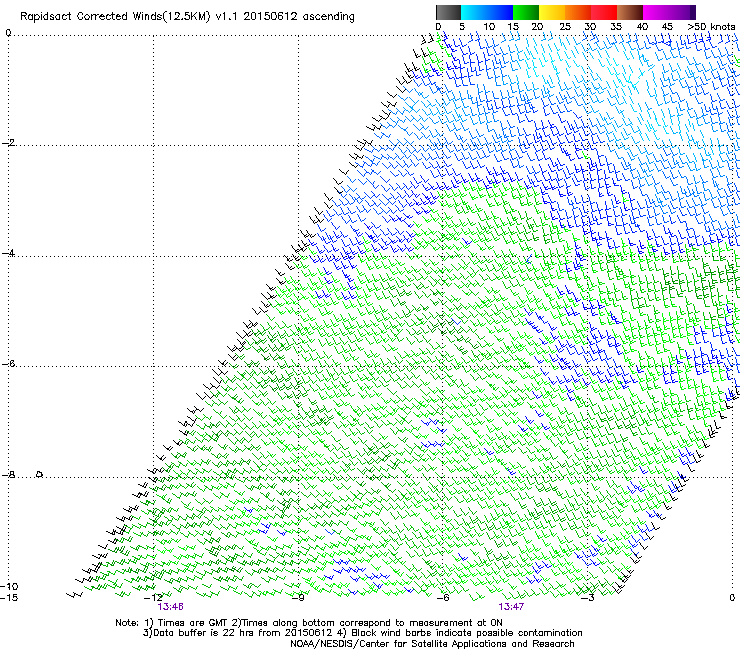Screen dimensions: 740x650
Task: Click the blue 10-15 knots color swatch
Action: (x=500, y=12)
